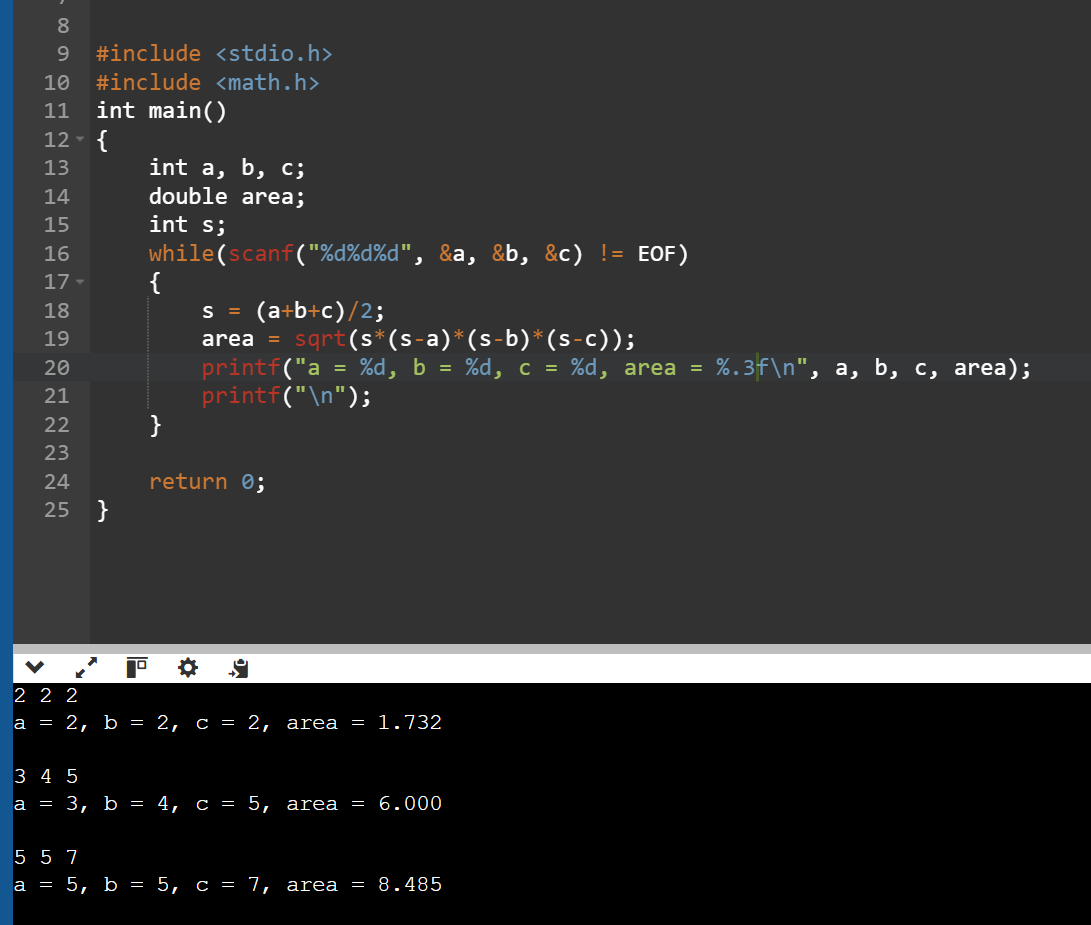The height and width of the screenshot is (925, 1091).
Task: Place cursor on '#include <math.h>' line
Action: coord(207,83)
